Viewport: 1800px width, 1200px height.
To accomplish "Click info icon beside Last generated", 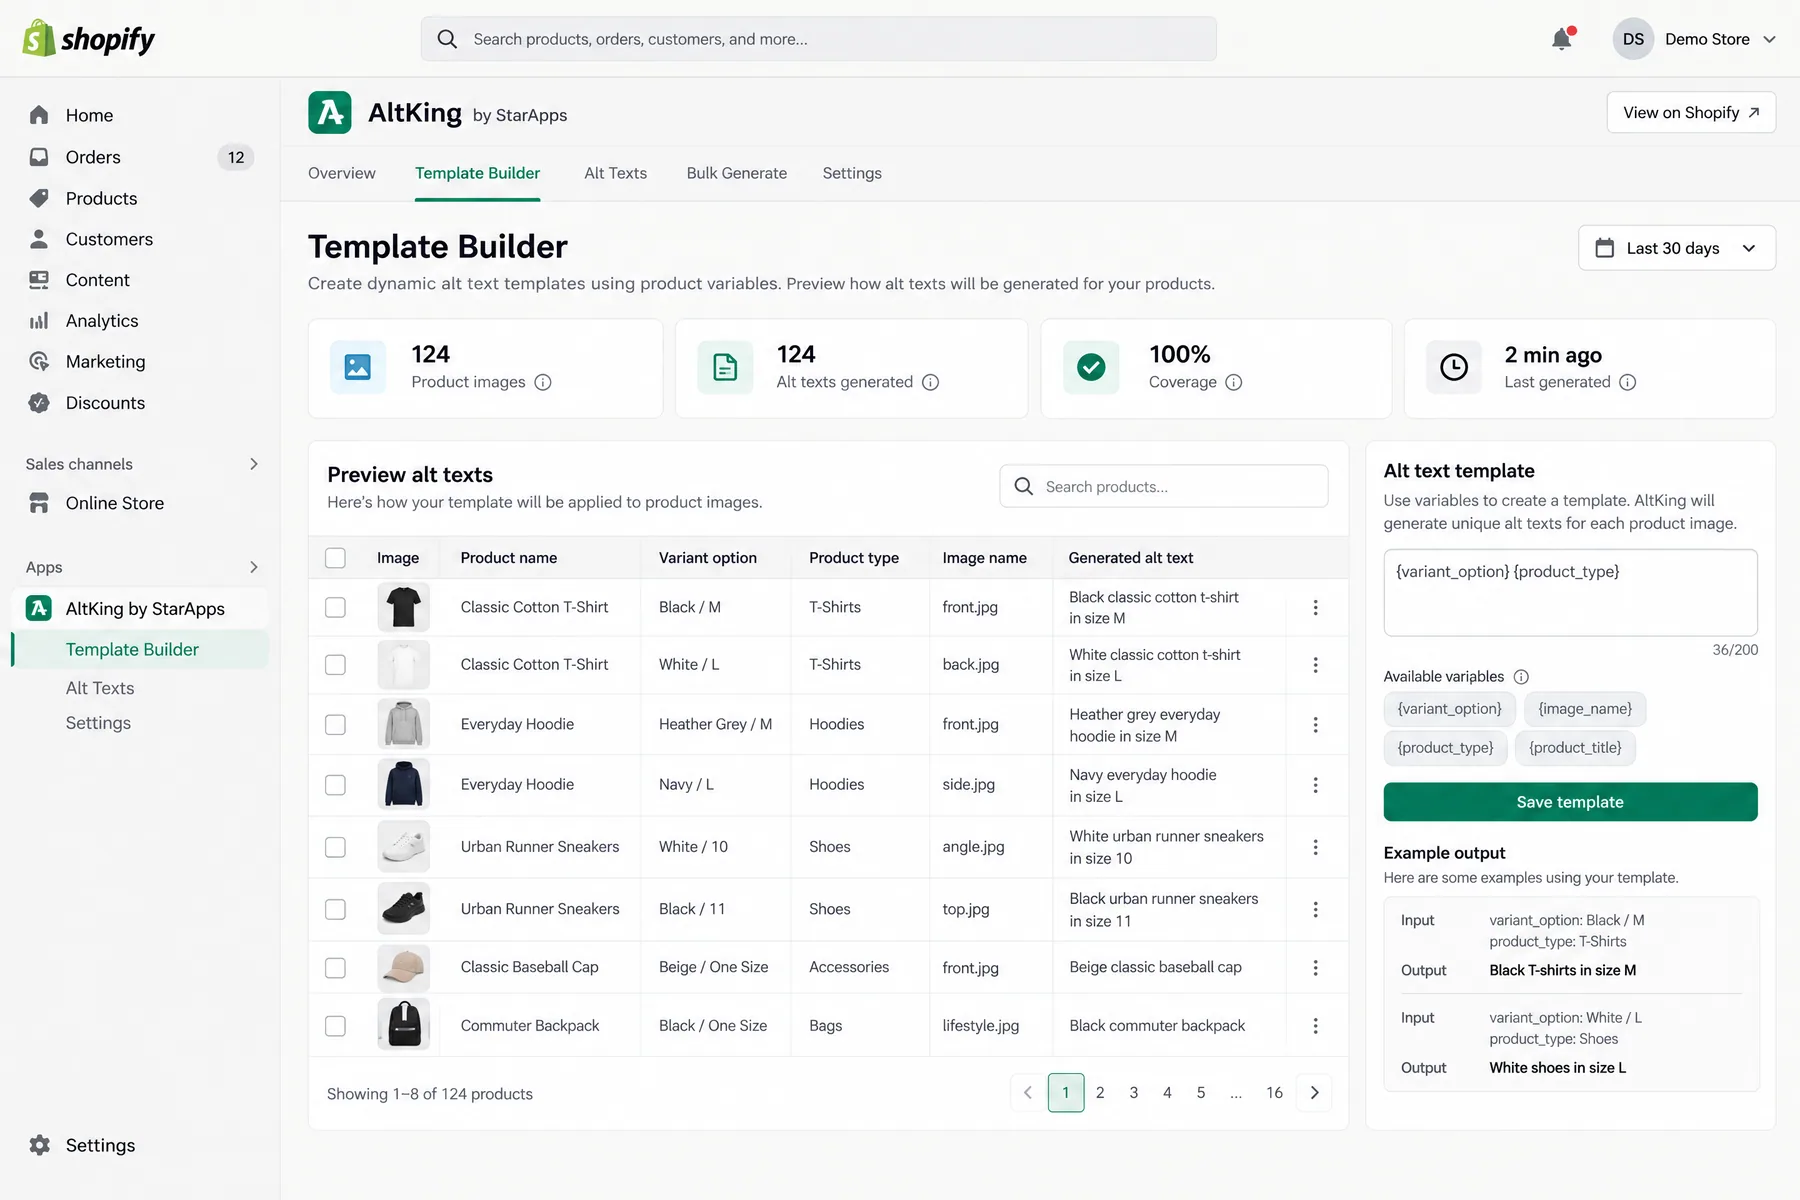I will coord(1628,382).
